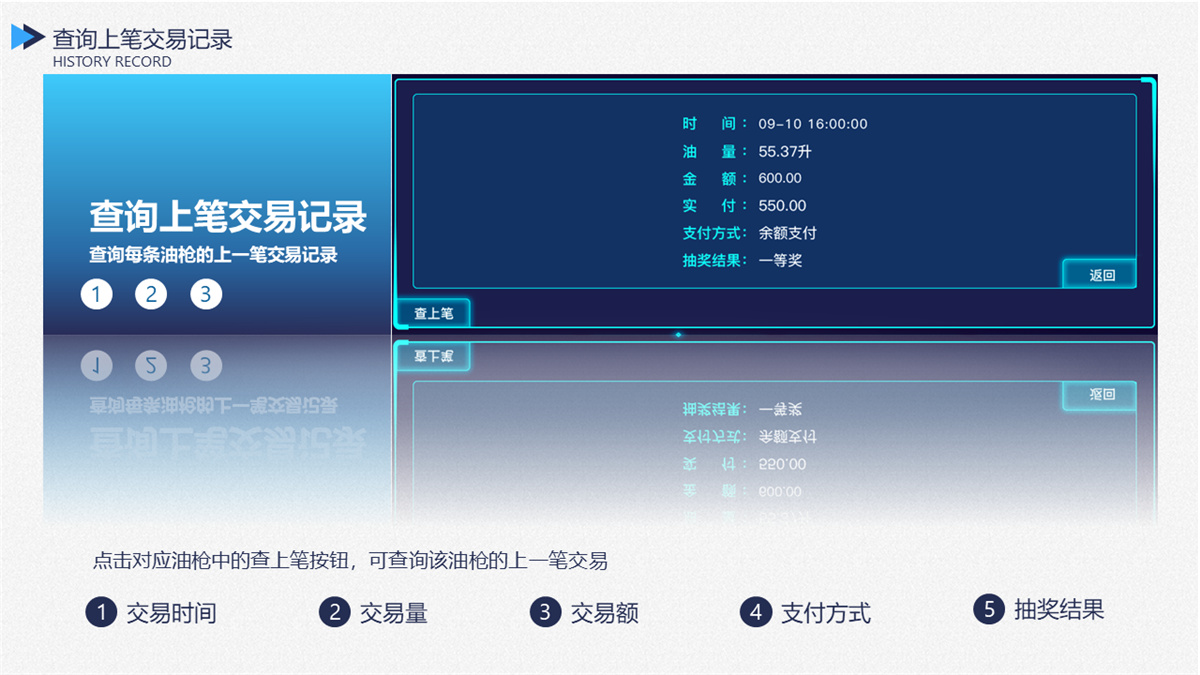This screenshot has width=1200, height=675.
Task: Click the actual payment value 550.00
Action: point(782,206)
